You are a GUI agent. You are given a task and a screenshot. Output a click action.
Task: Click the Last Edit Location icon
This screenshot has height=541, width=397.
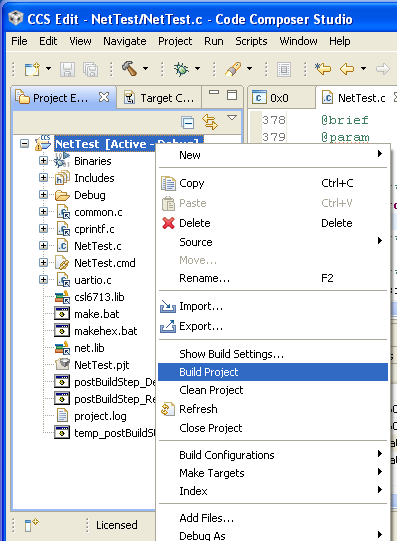click(x=323, y=68)
